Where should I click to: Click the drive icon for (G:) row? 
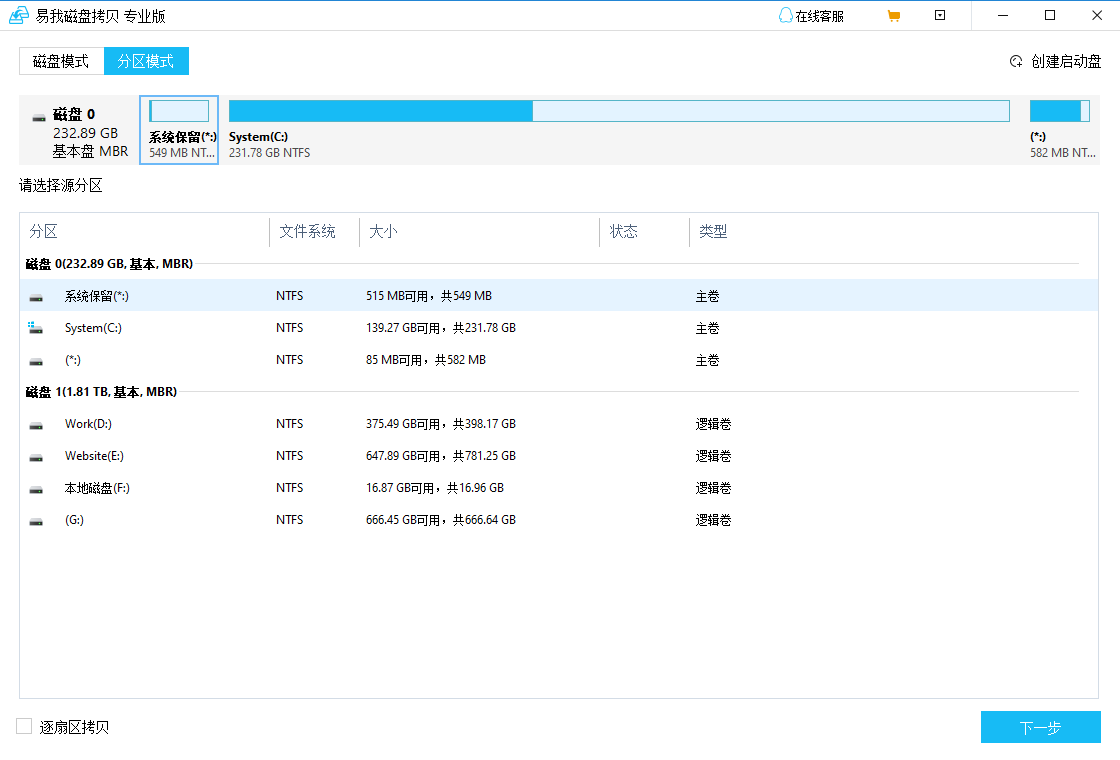36,521
